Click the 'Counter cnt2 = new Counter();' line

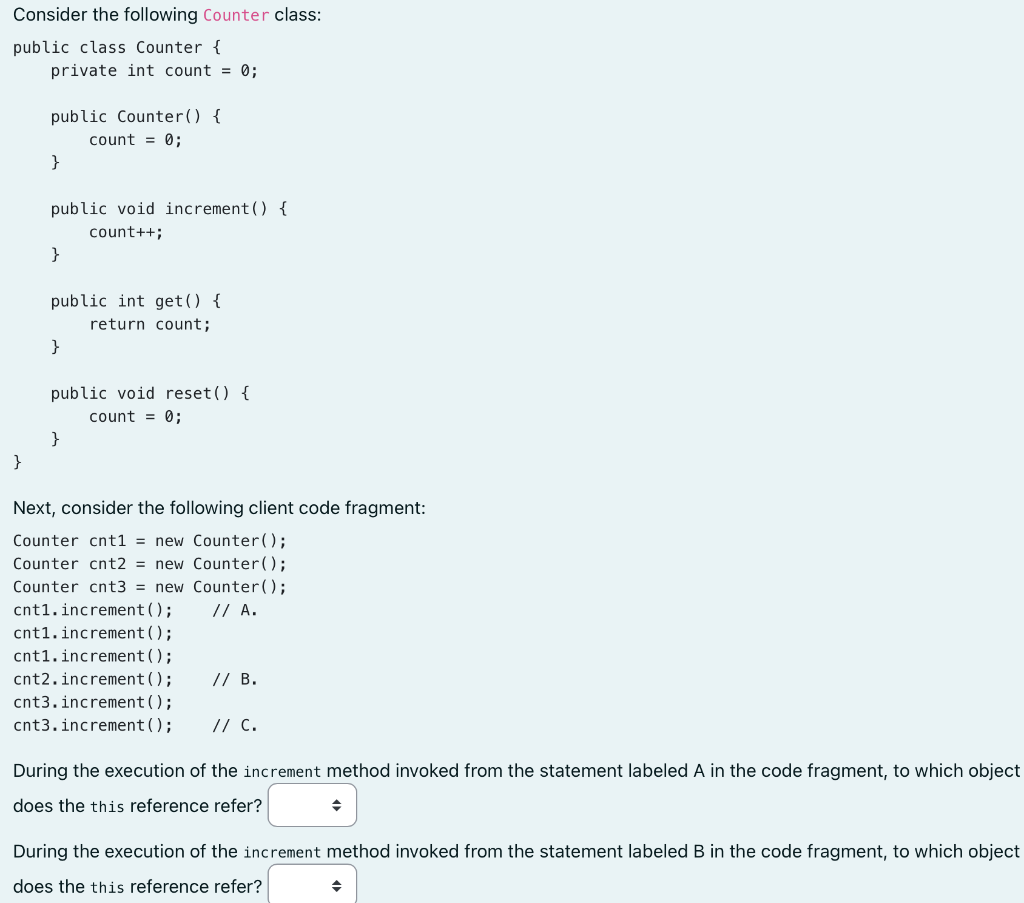150,563
